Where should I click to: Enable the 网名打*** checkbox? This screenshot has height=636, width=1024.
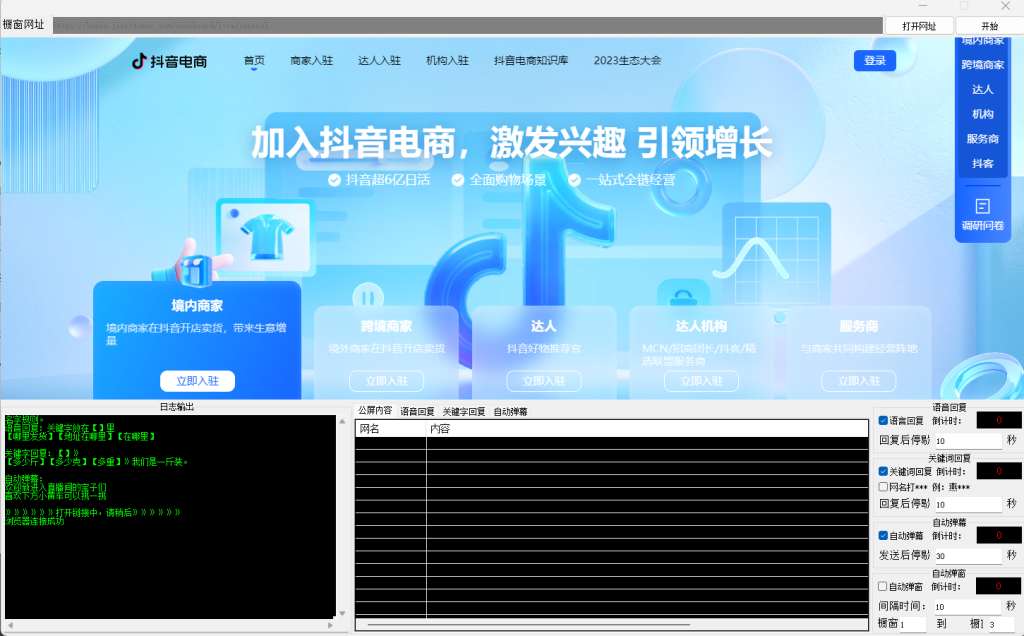(x=883, y=486)
